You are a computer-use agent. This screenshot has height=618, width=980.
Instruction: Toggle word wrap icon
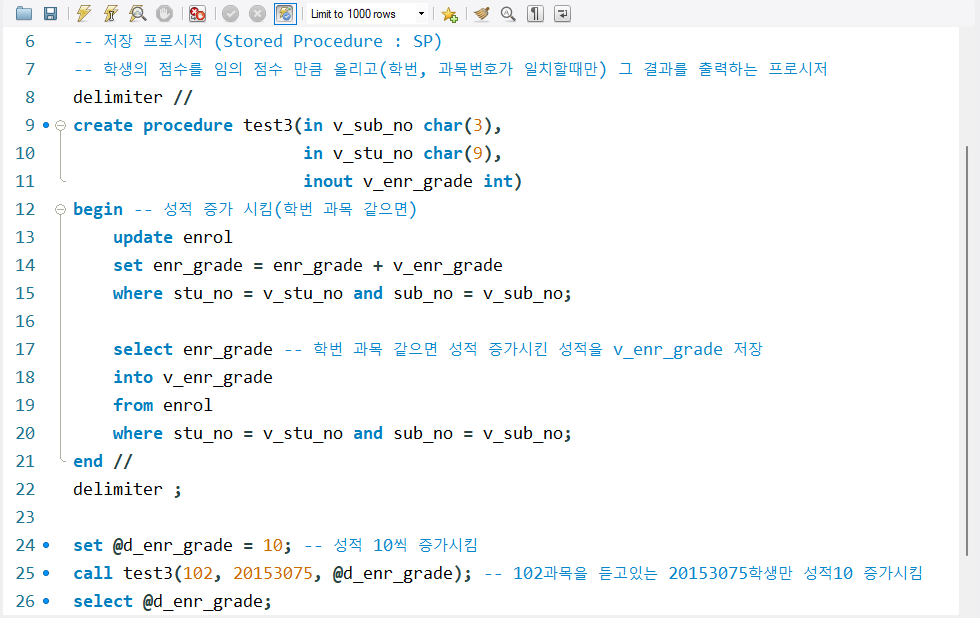coord(562,13)
